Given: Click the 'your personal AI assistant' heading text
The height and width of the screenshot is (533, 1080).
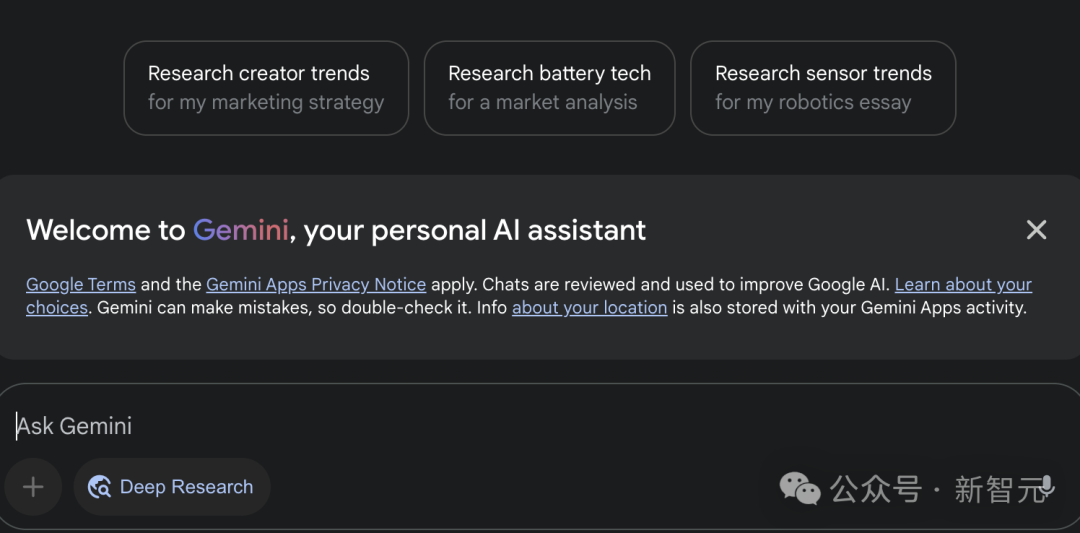Looking at the screenshot, I should pos(475,230).
